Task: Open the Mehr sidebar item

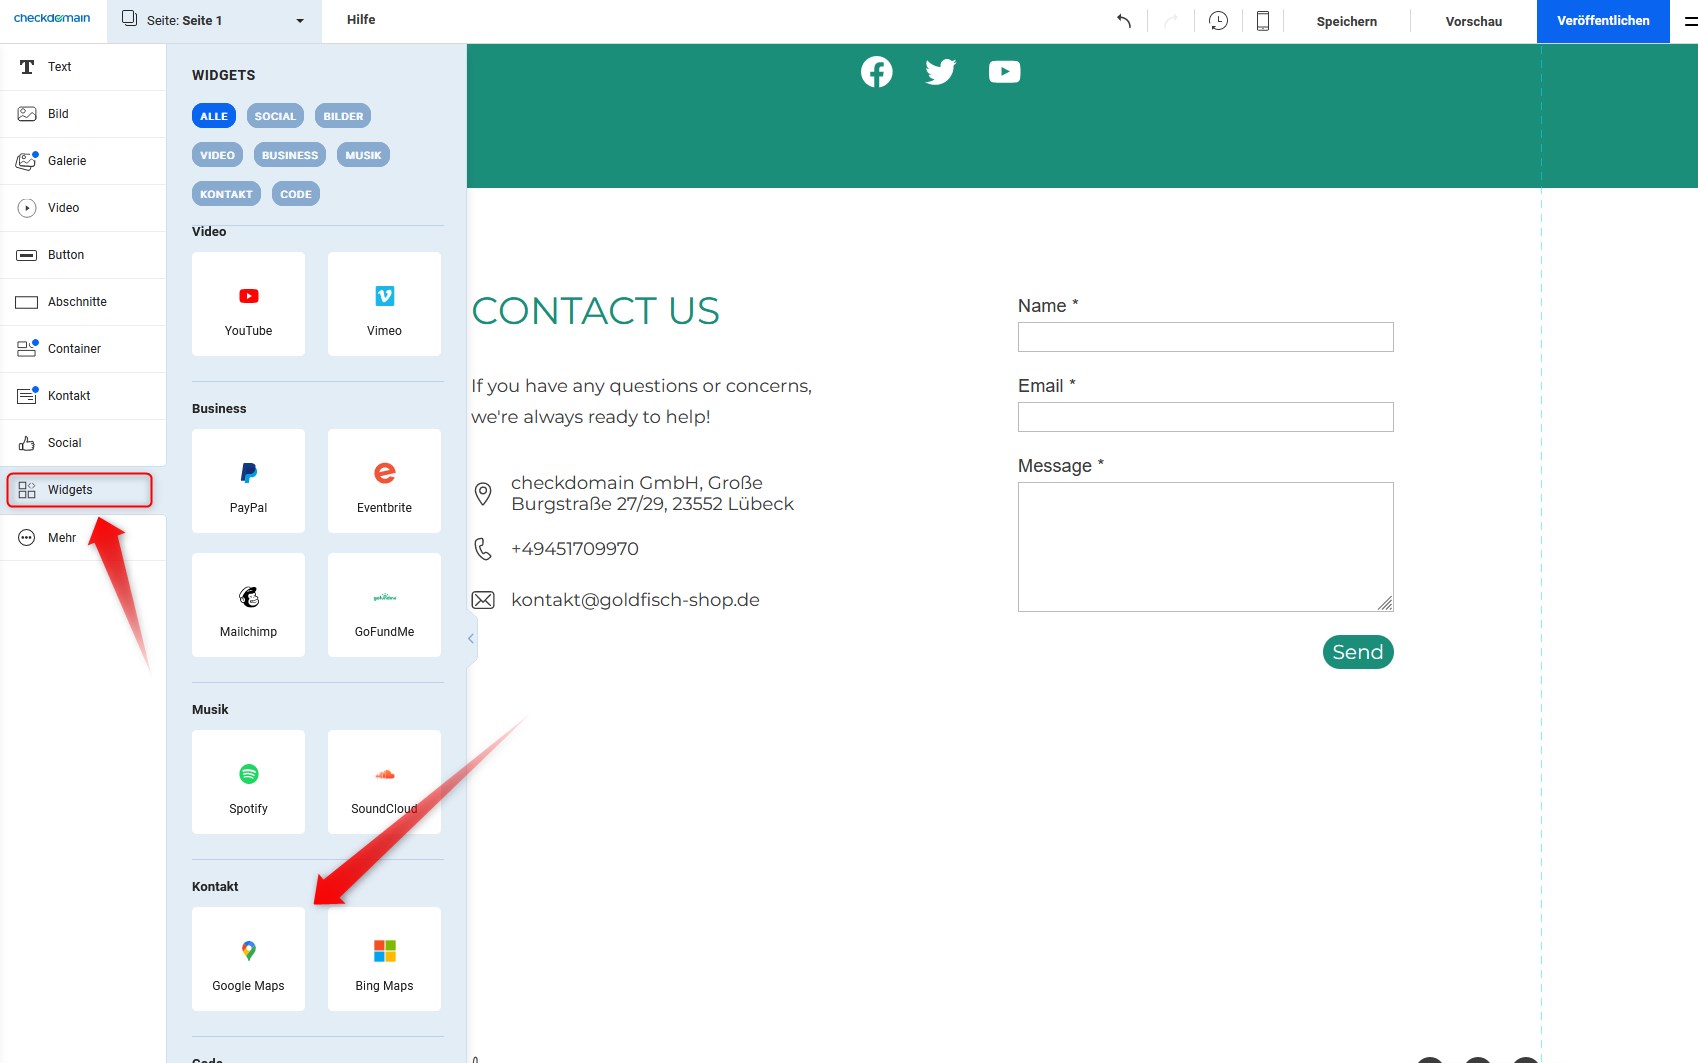Action: click(62, 538)
